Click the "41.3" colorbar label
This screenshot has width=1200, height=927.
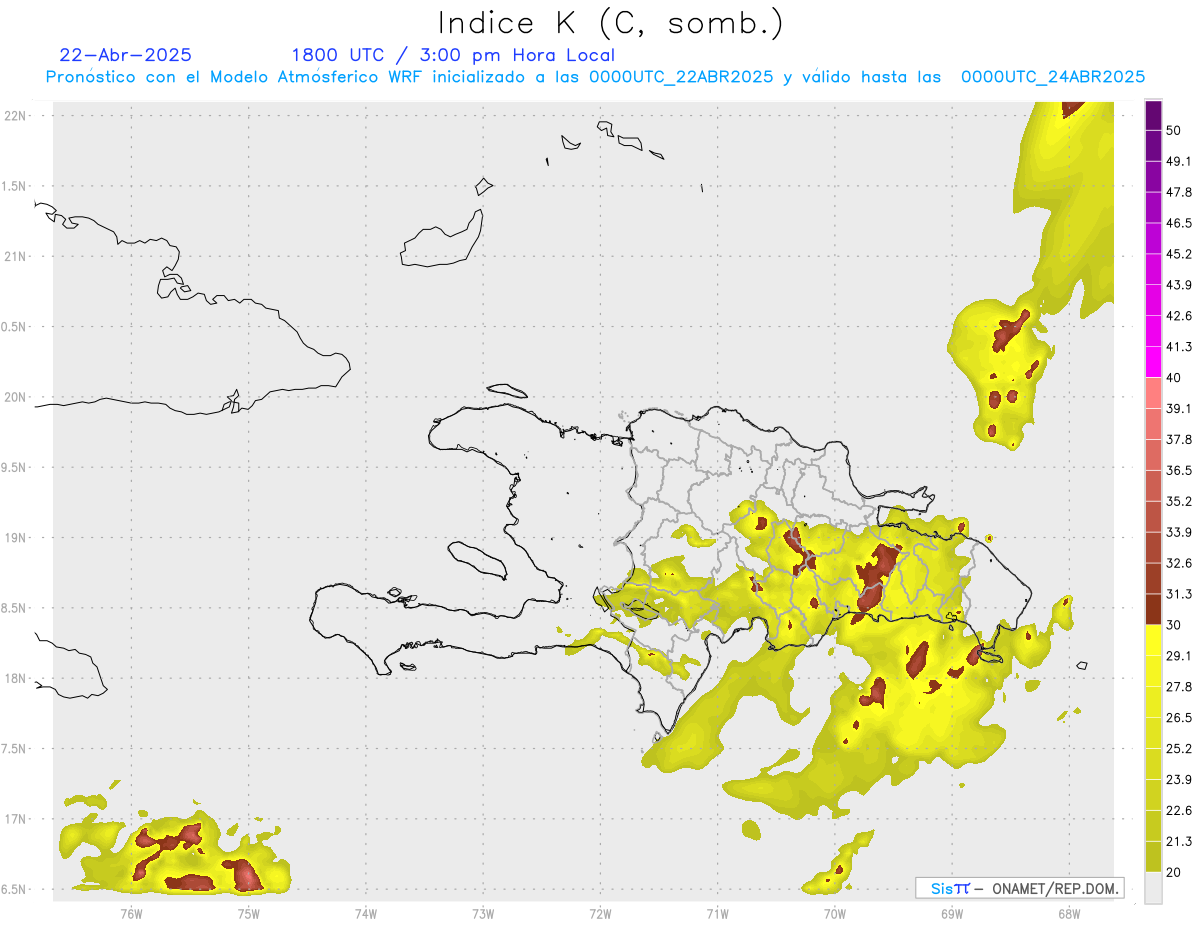(1179, 347)
